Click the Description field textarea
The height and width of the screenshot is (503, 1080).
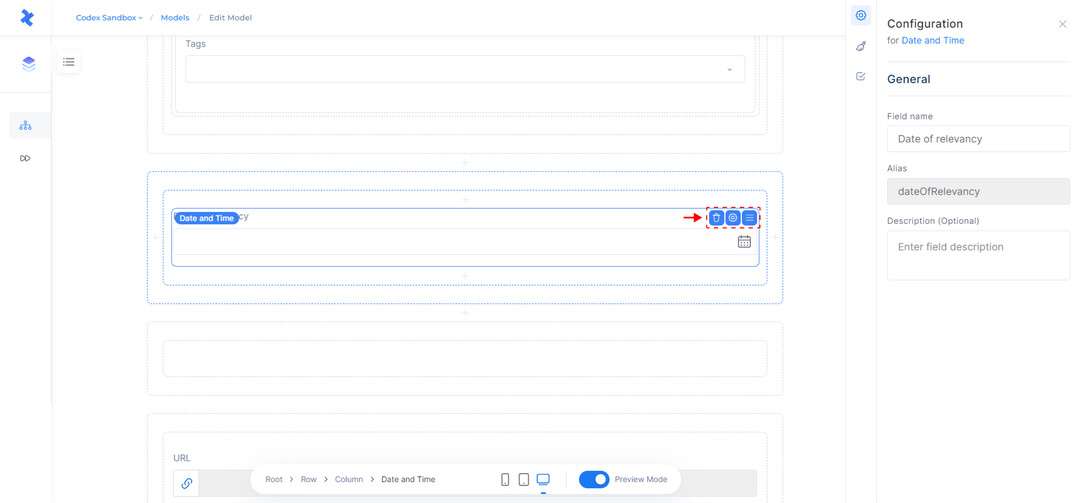click(978, 255)
